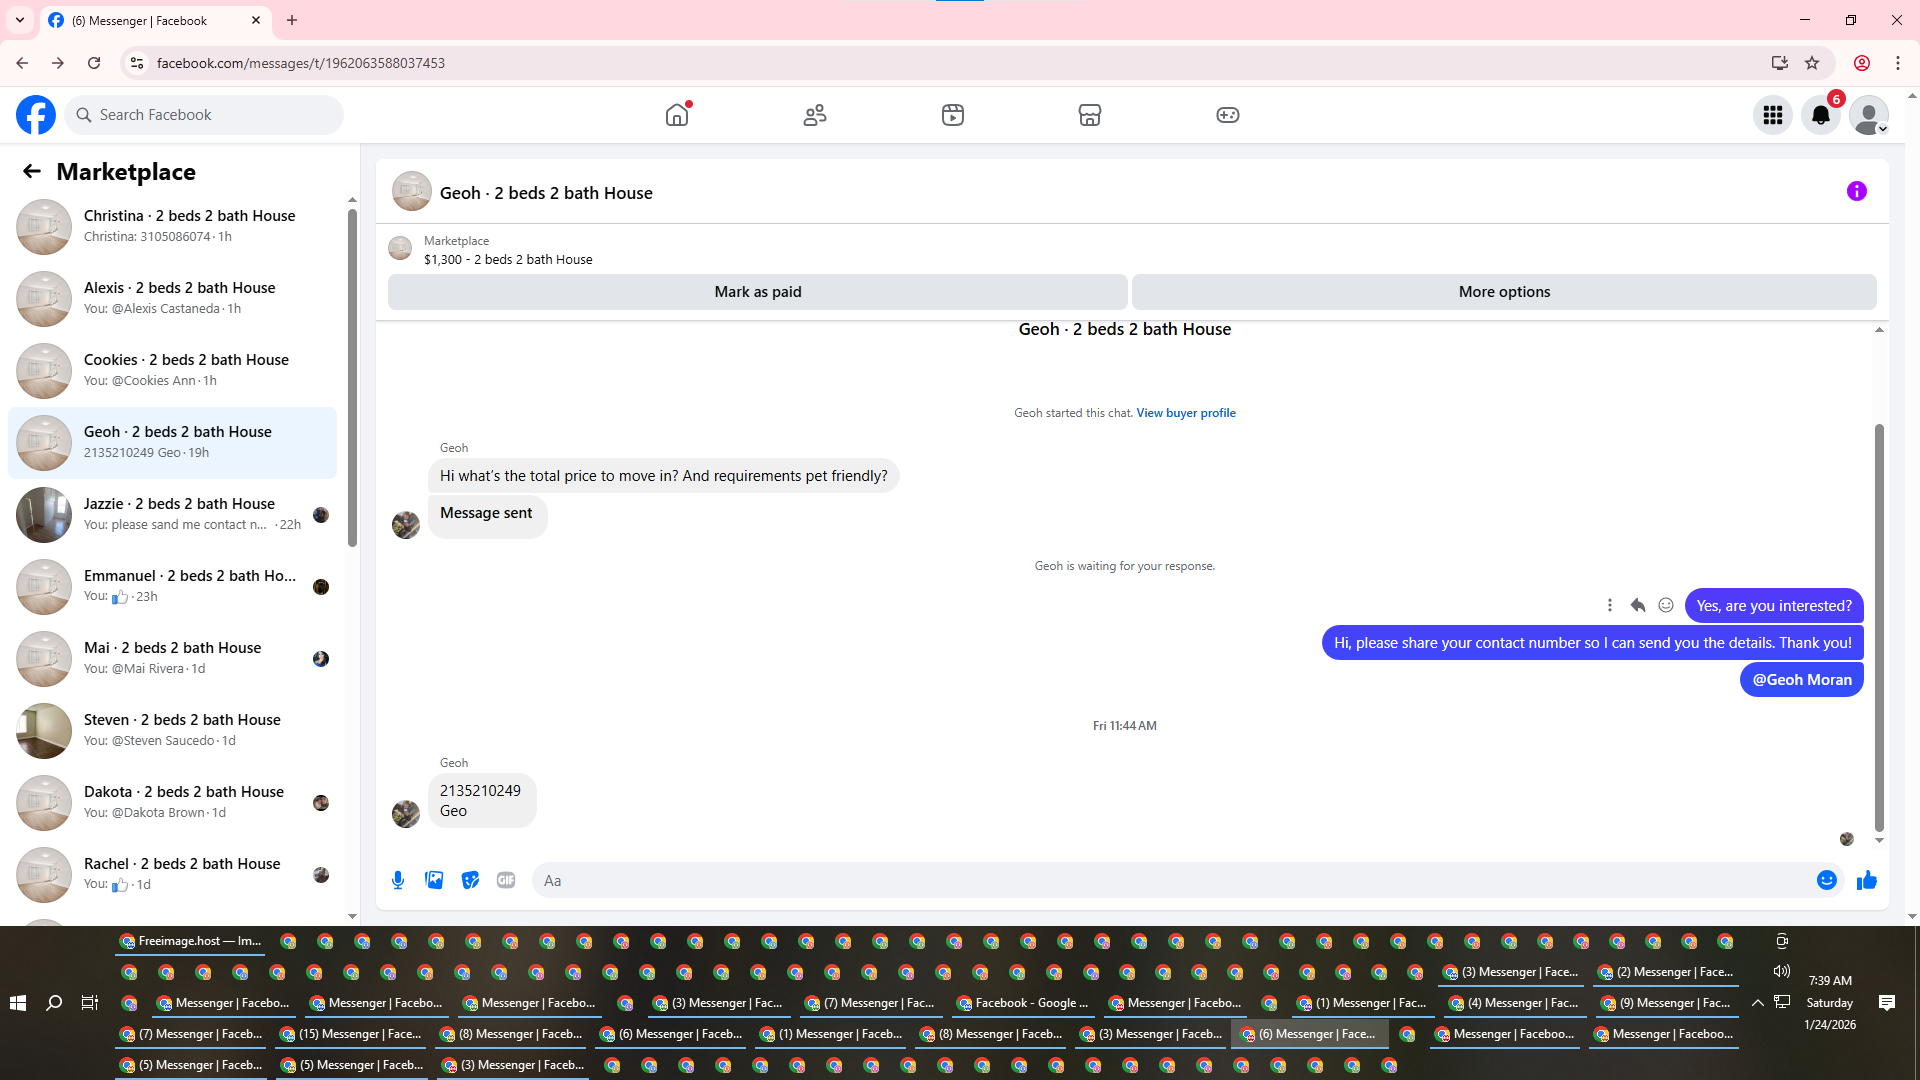
Task: Click the voice clip microphone icon
Action: click(398, 880)
